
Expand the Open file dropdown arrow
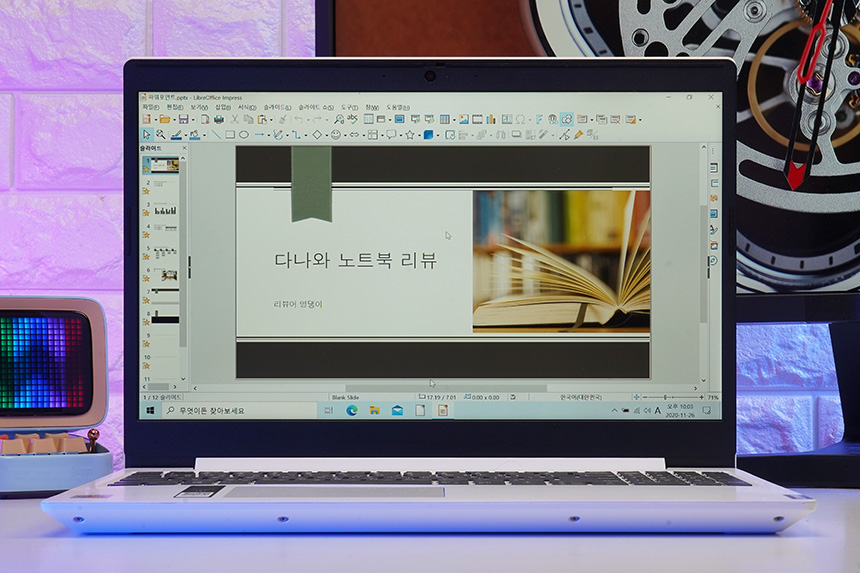174,120
